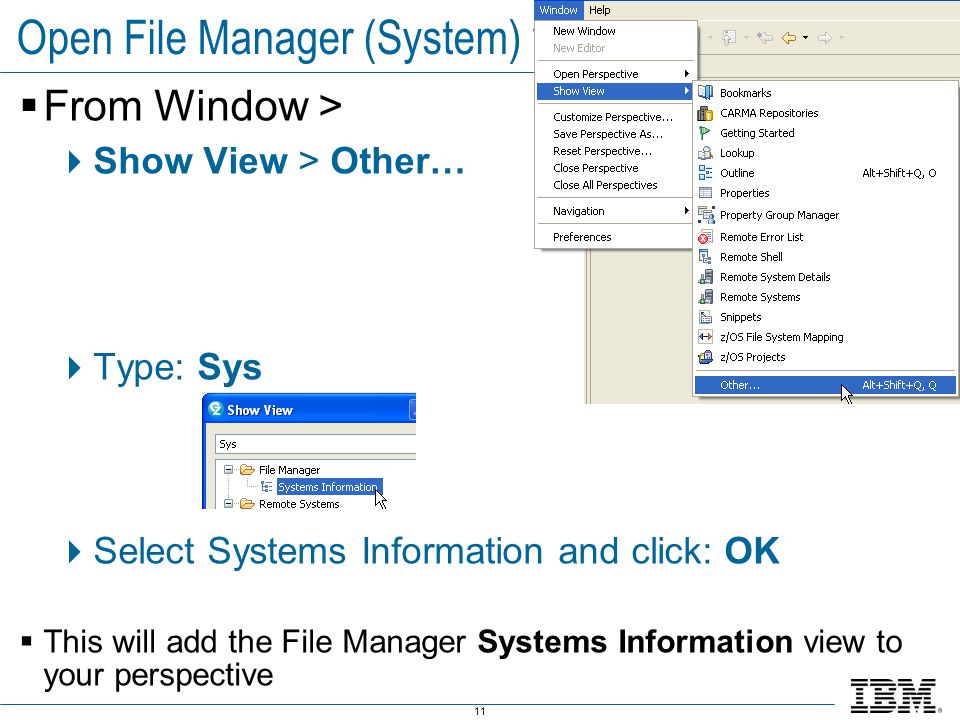
Task: Click the forward arrow toolbar icon
Action: tap(825, 38)
